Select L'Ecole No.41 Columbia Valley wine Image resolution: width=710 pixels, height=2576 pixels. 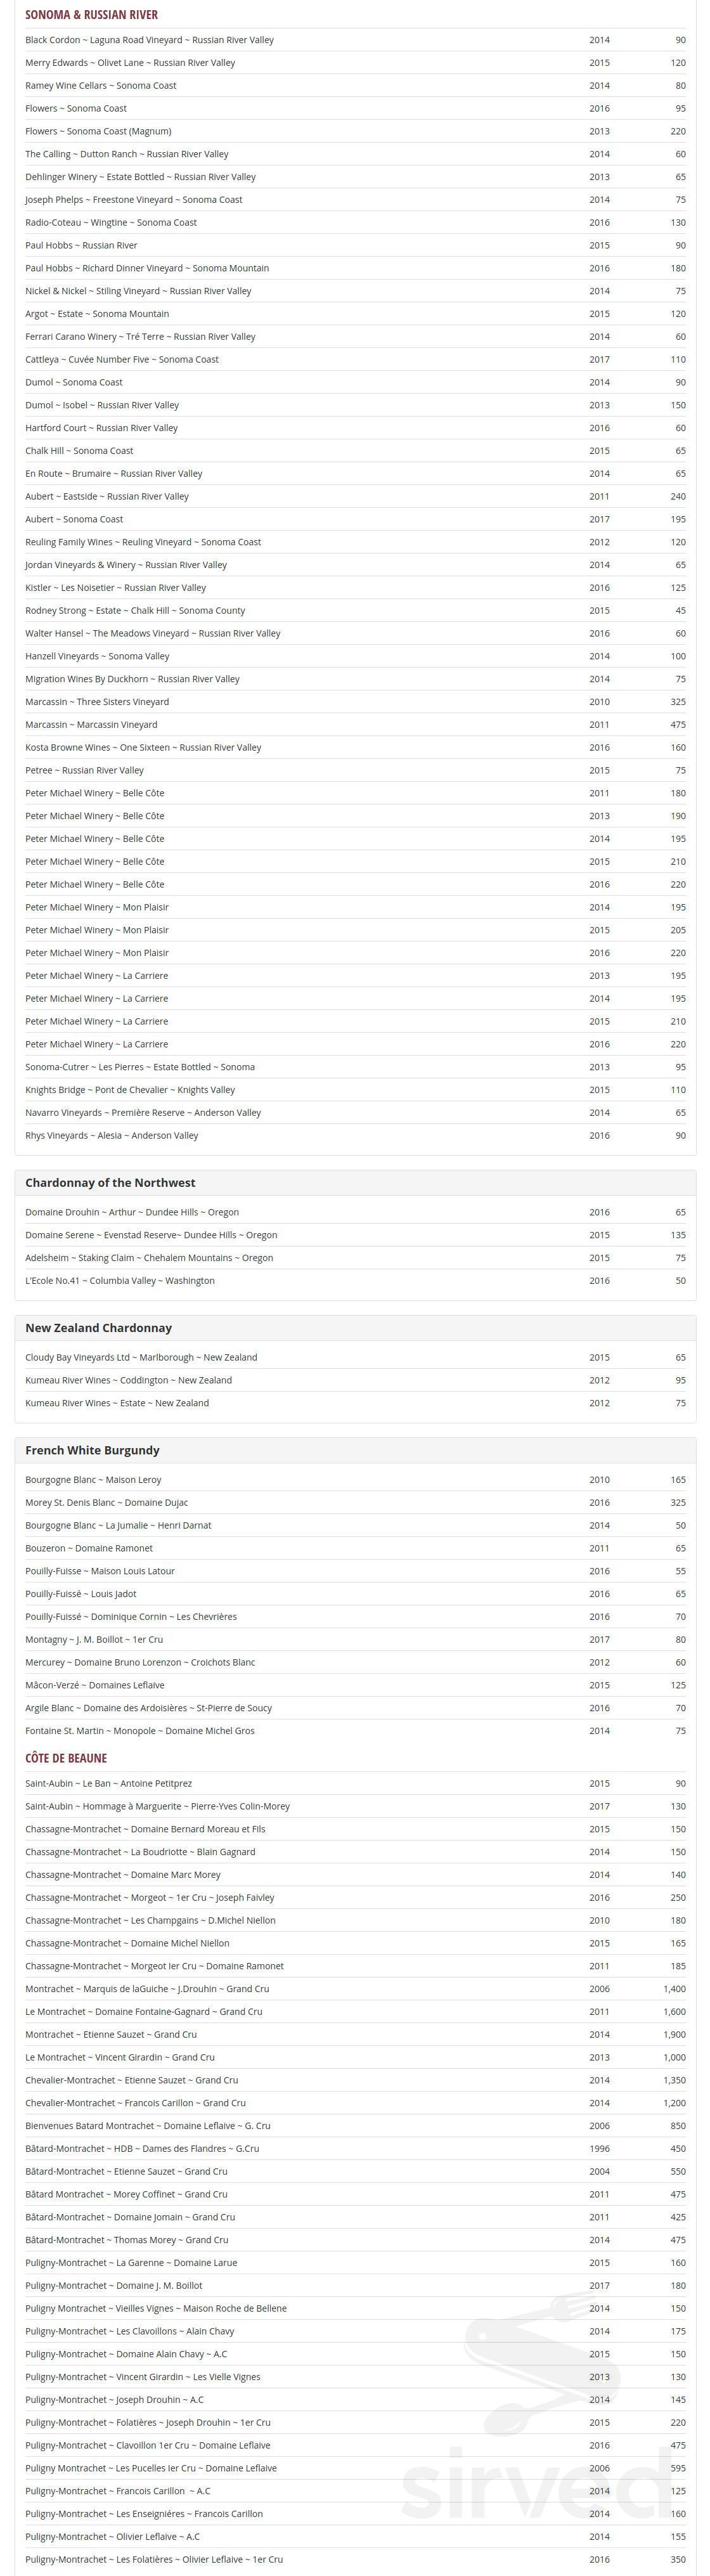click(x=355, y=1280)
